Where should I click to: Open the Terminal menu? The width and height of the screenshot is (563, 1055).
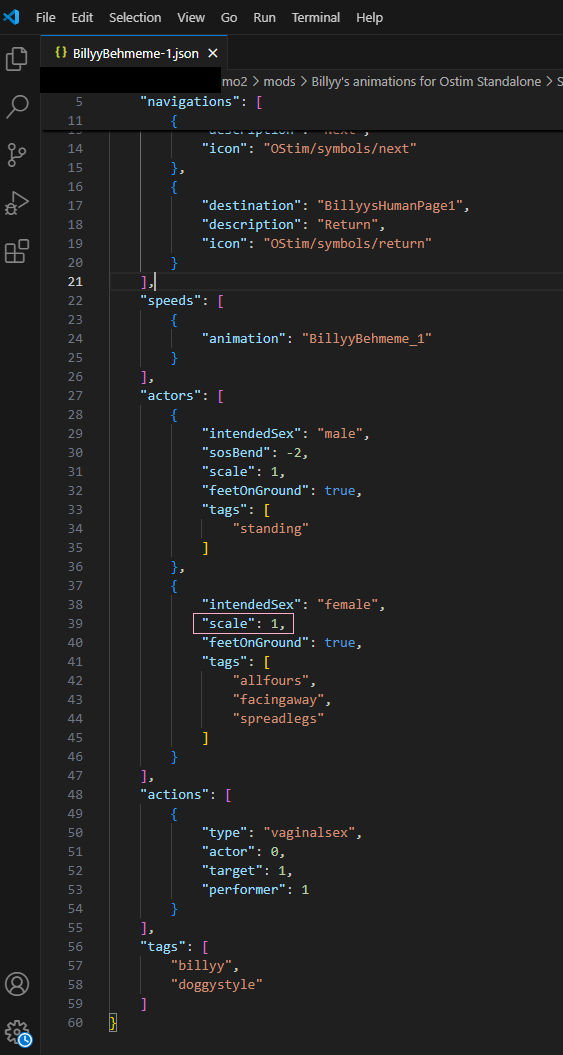317,17
